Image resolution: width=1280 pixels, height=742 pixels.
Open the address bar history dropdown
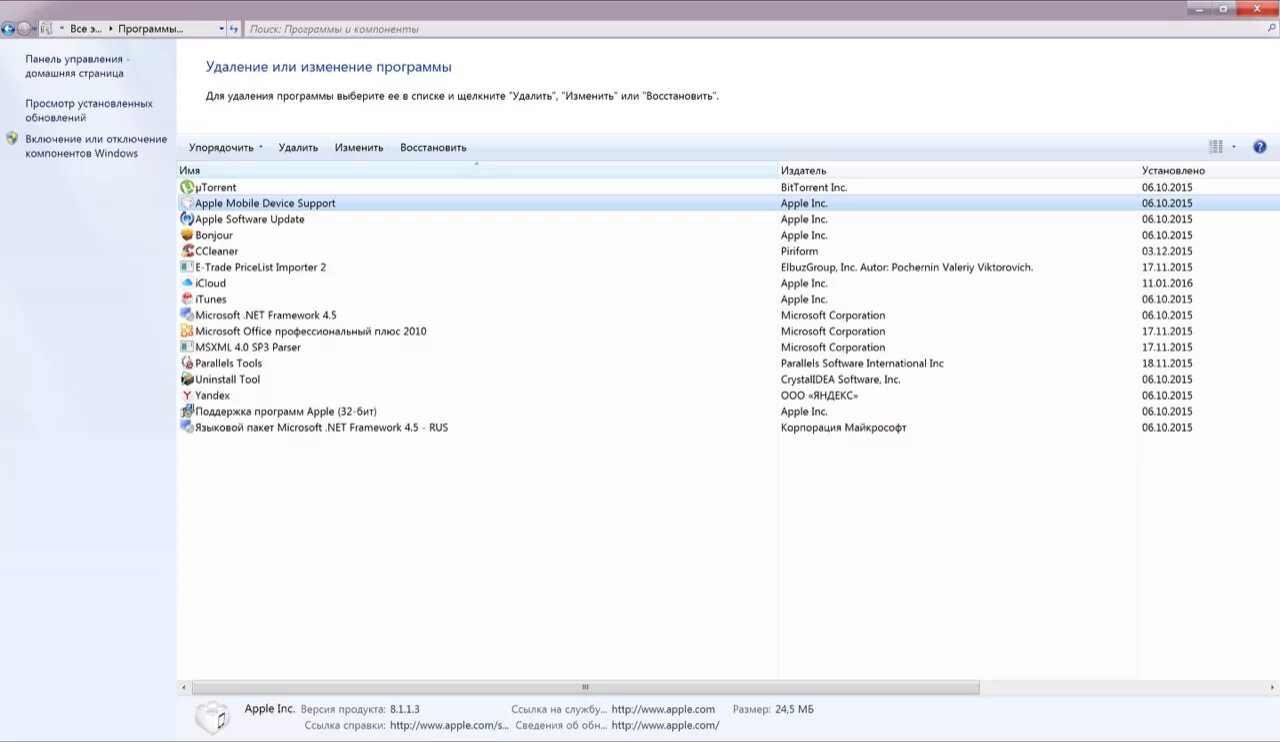[221, 29]
